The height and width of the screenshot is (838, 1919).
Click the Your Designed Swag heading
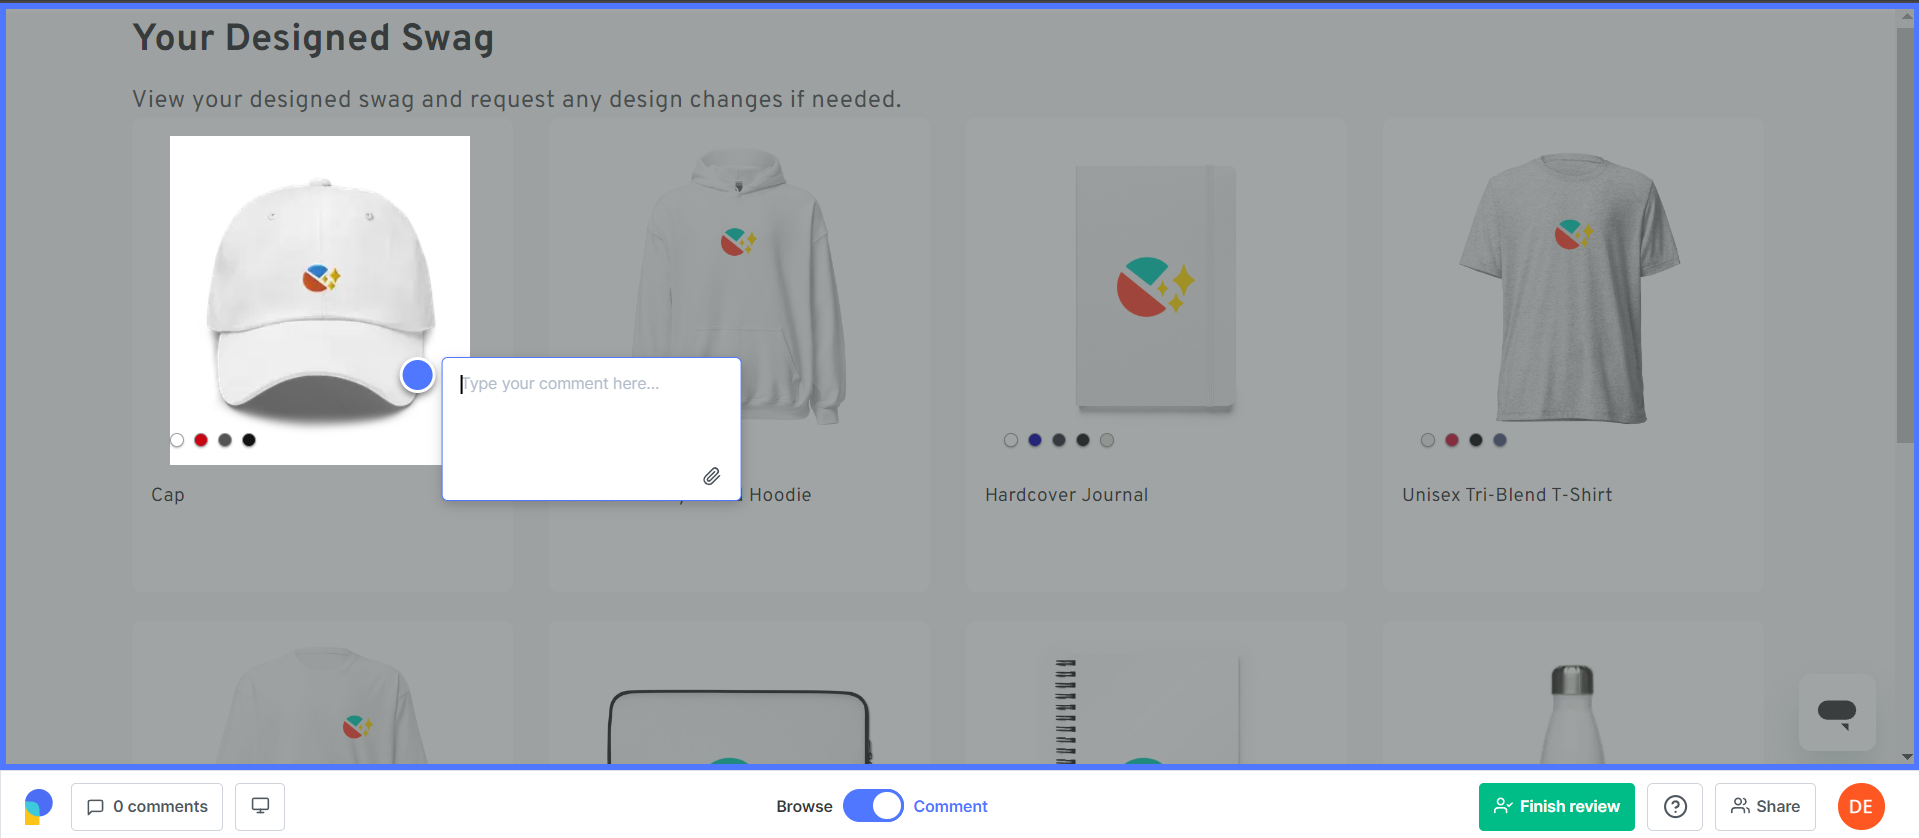313,38
